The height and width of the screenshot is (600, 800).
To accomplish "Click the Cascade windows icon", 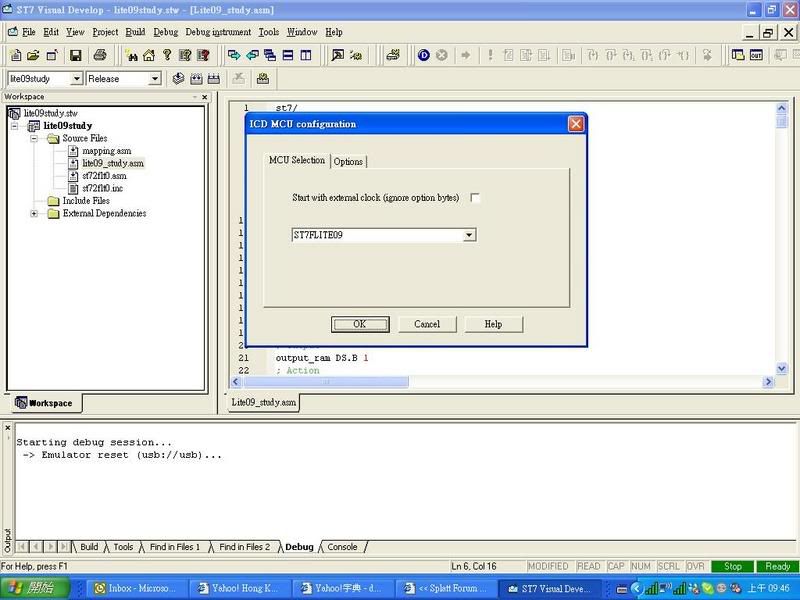I will 270,55.
